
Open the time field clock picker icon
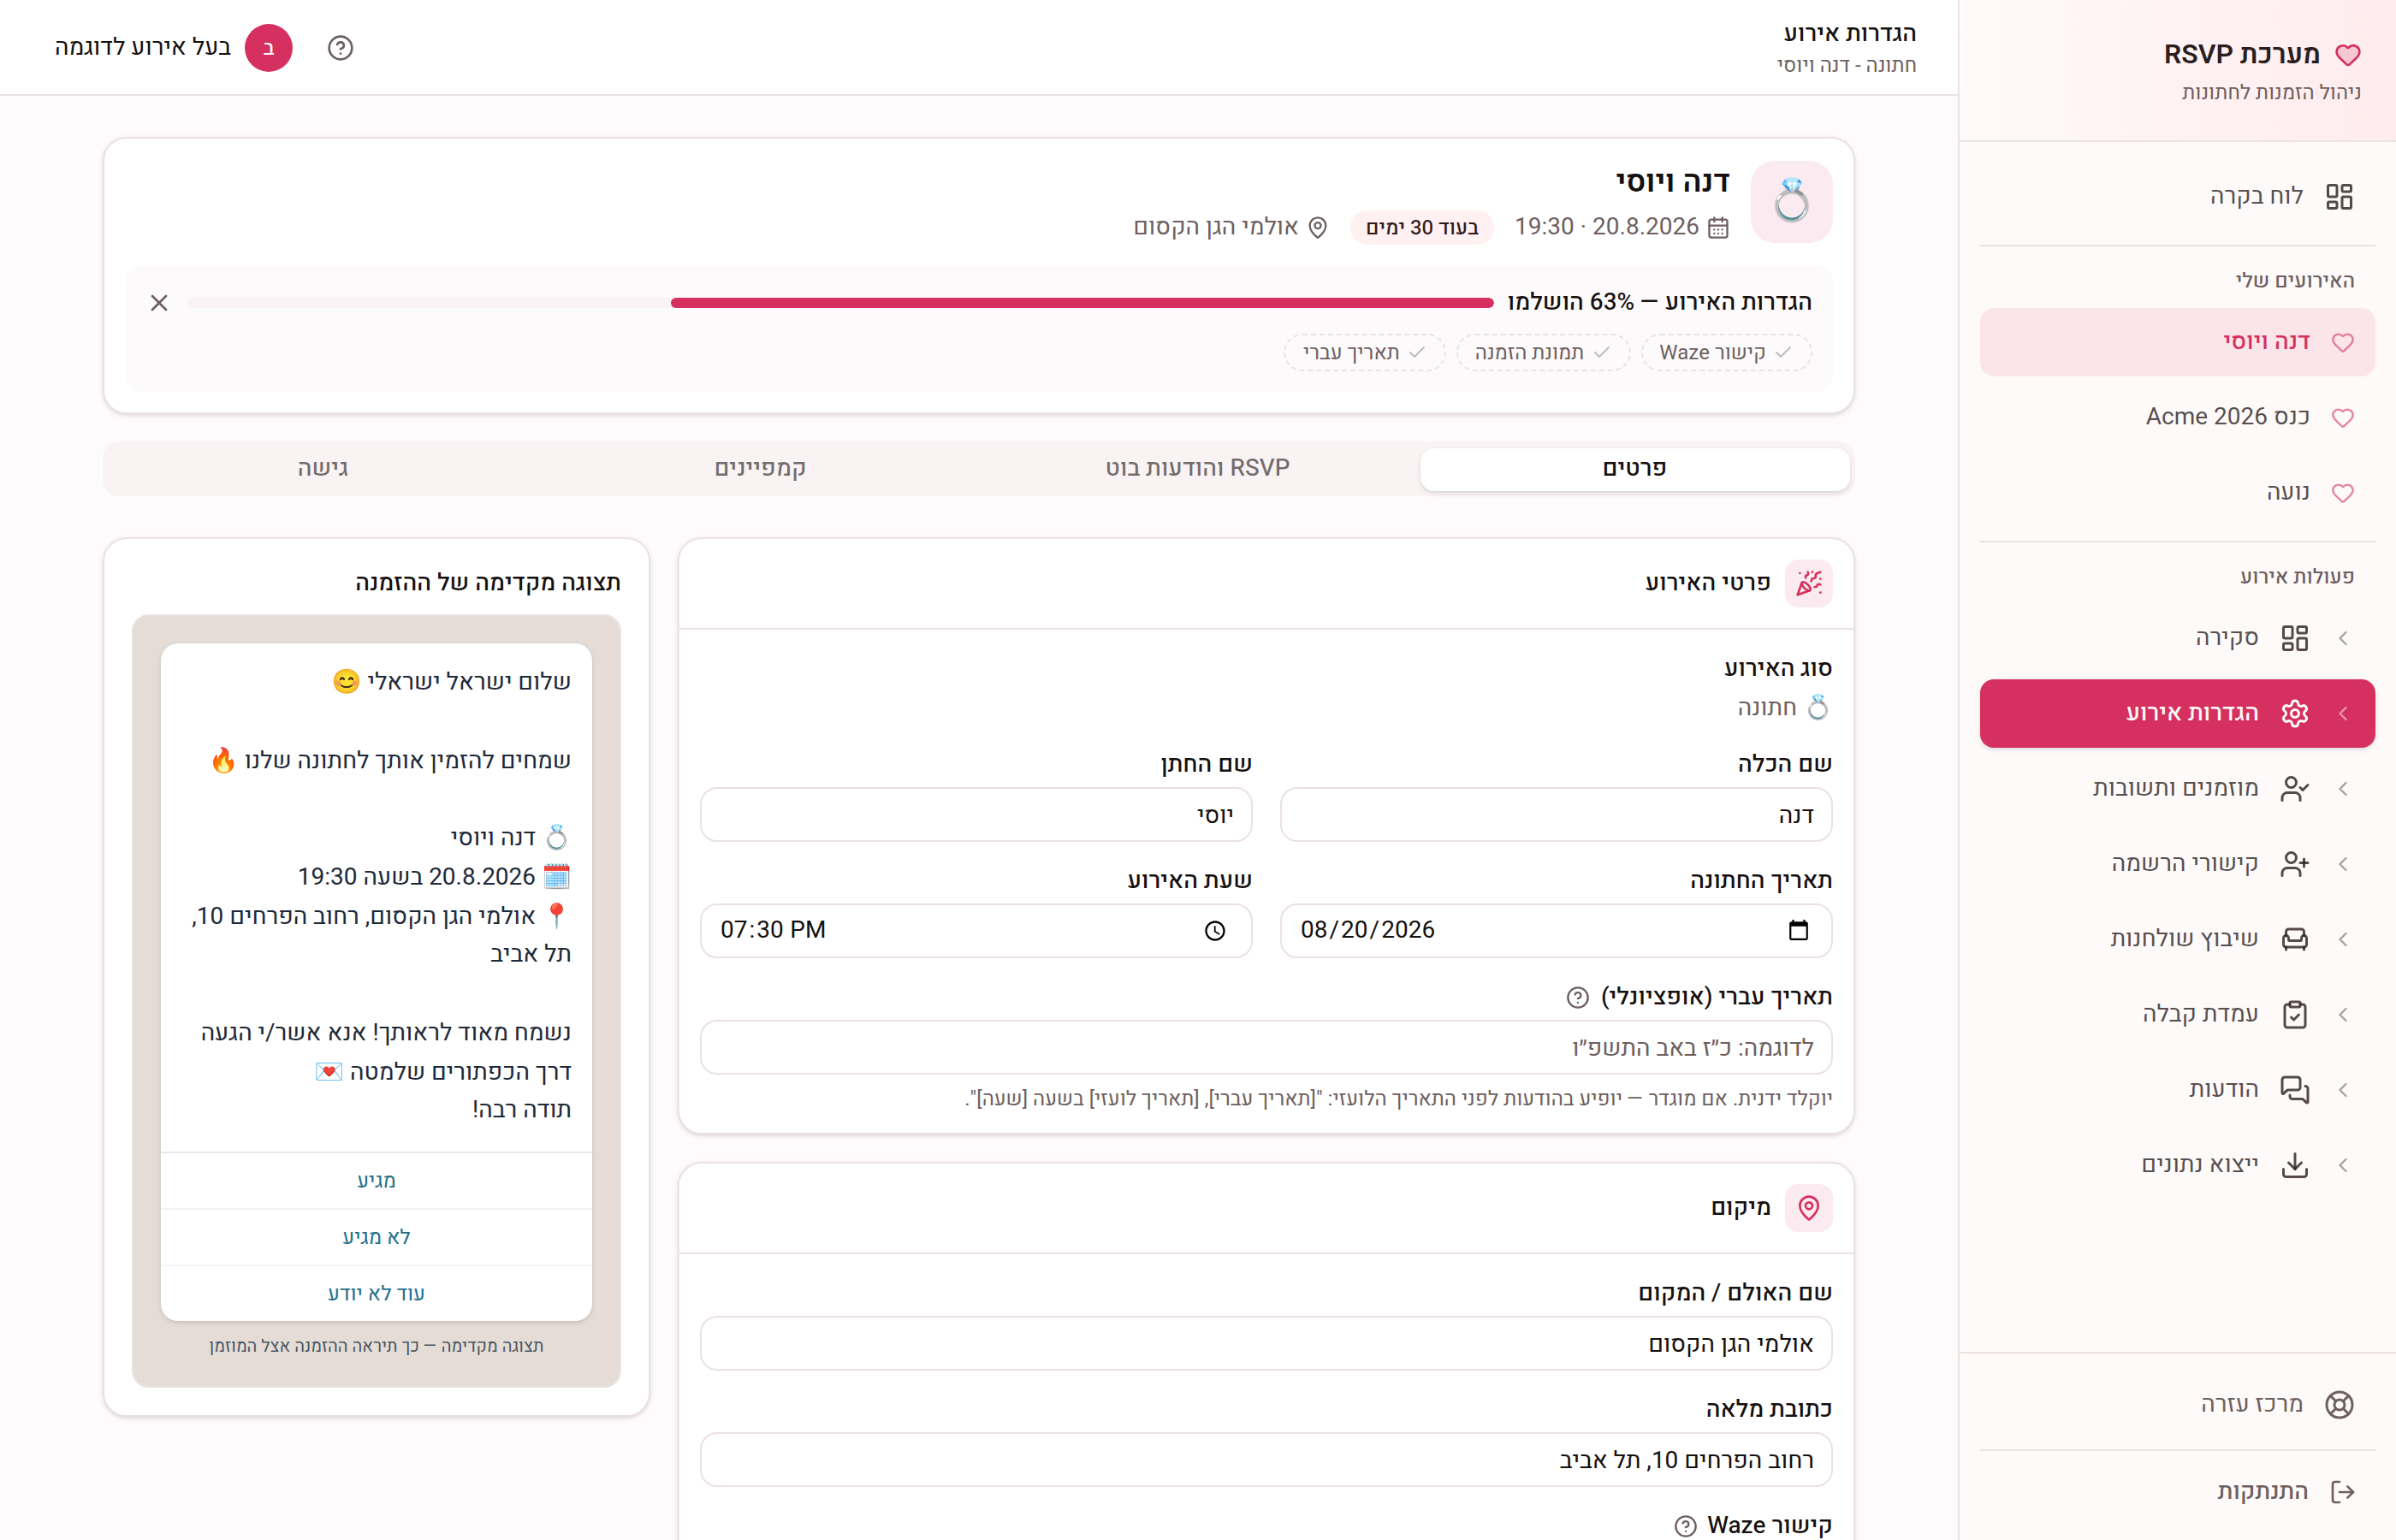[x=1215, y=931]
